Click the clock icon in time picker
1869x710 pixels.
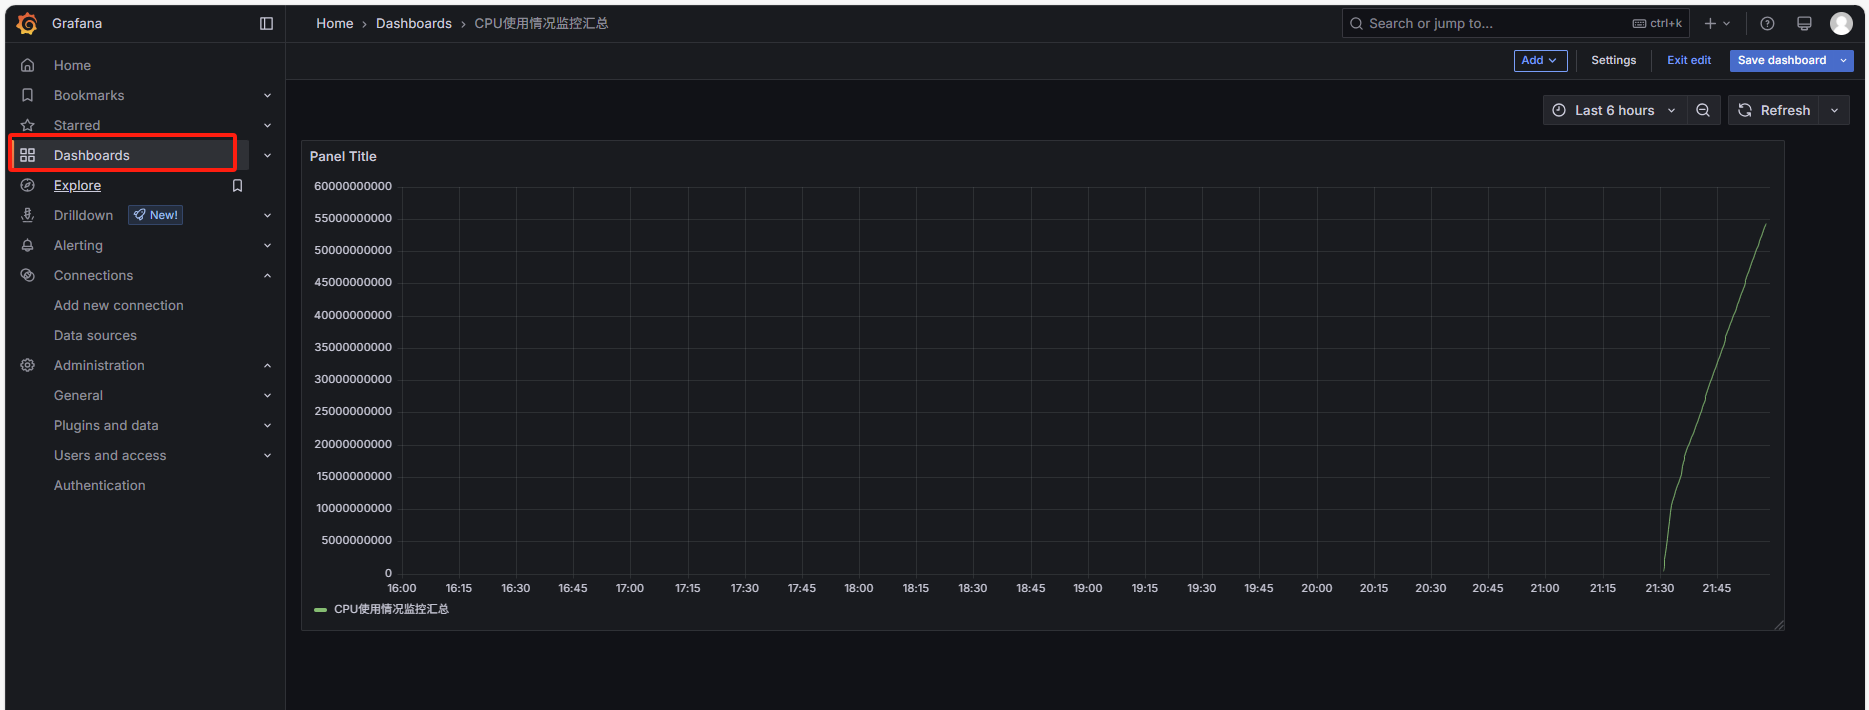[x=1559, y=110]
